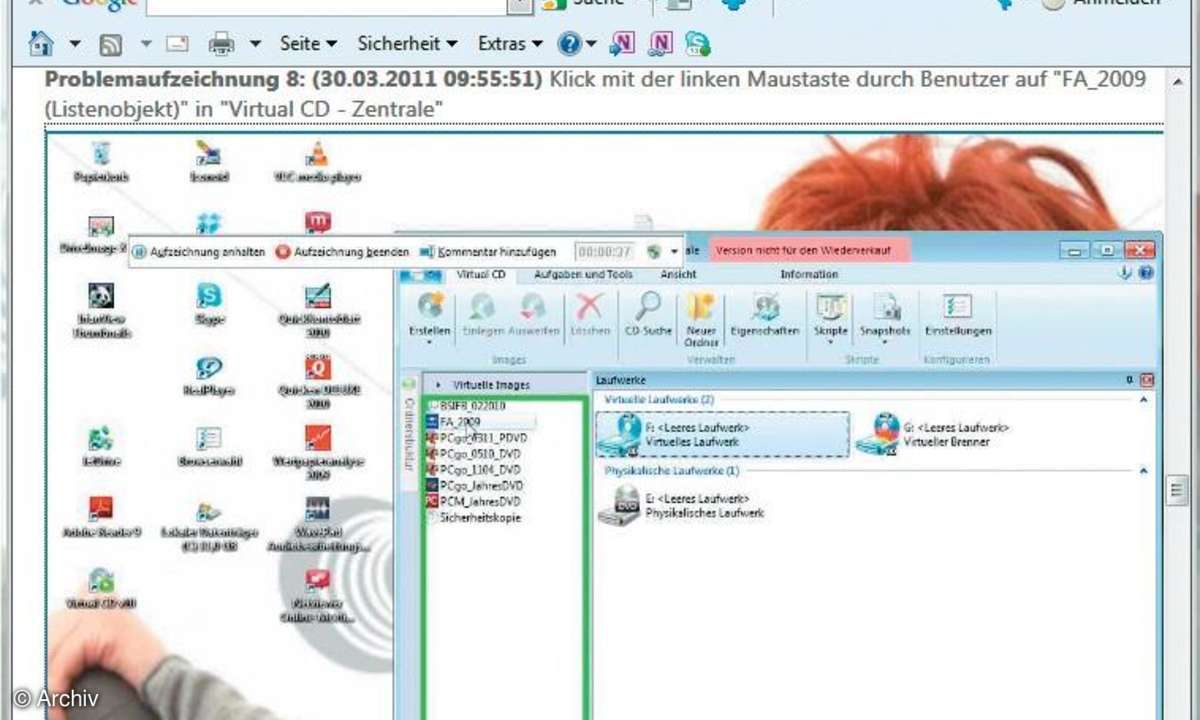Image resolution: width=1200 pixels, height=720 pixels.
Task: Switch to the Ansicht tab
Action: [679, 274]
